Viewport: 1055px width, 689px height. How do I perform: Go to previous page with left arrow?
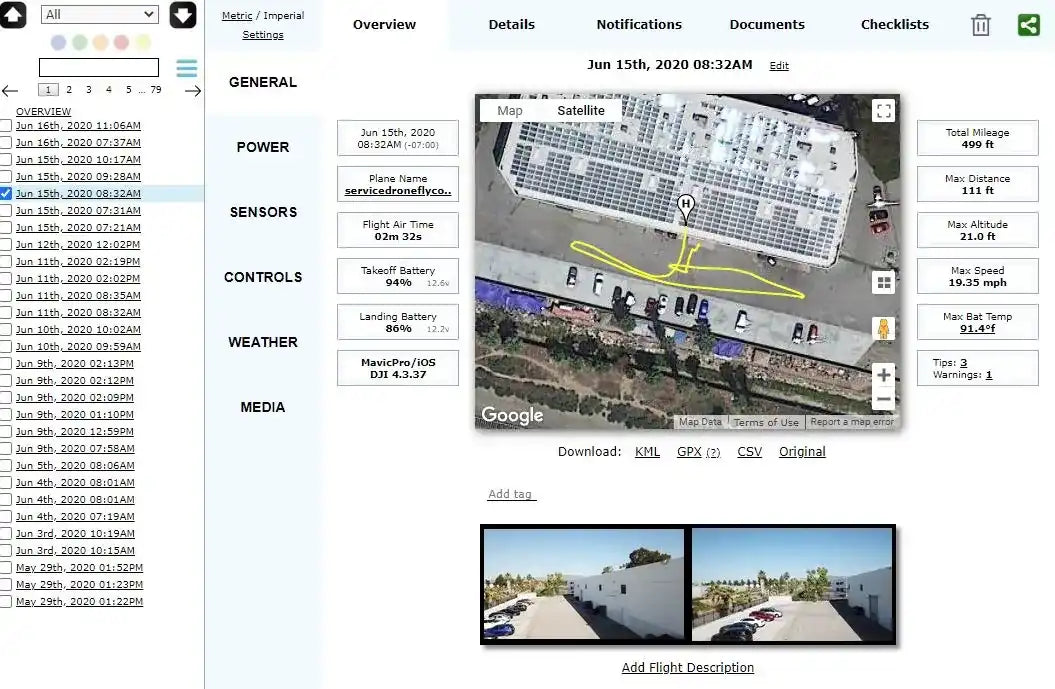[10, 91]
